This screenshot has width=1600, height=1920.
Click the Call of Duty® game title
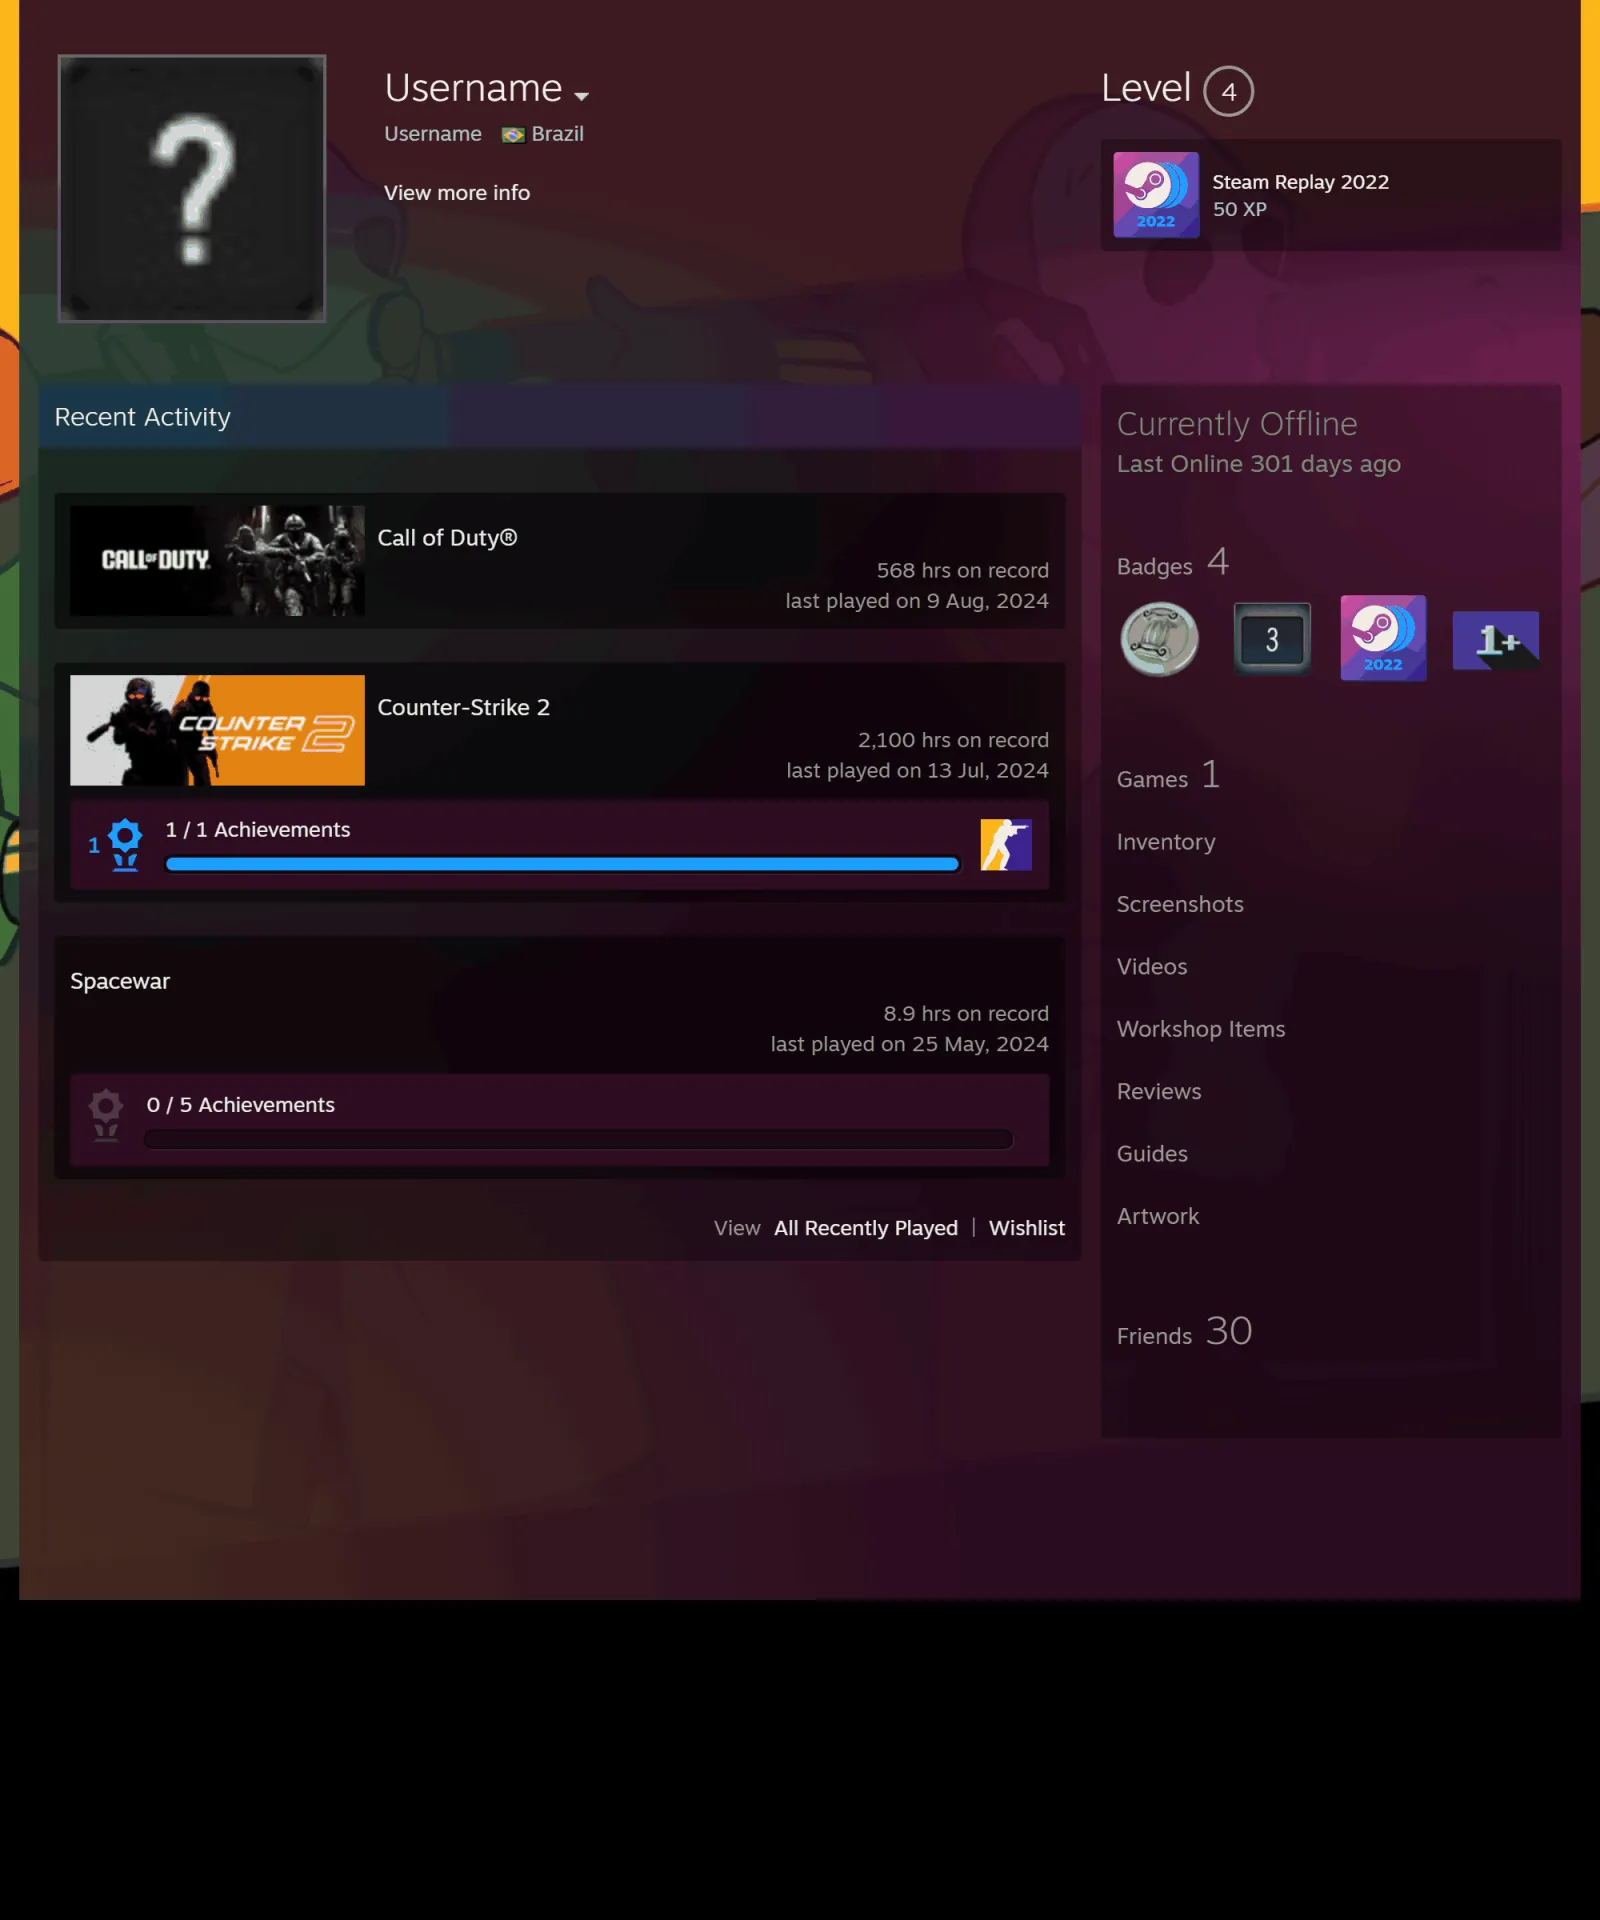(x=447, y=538)
